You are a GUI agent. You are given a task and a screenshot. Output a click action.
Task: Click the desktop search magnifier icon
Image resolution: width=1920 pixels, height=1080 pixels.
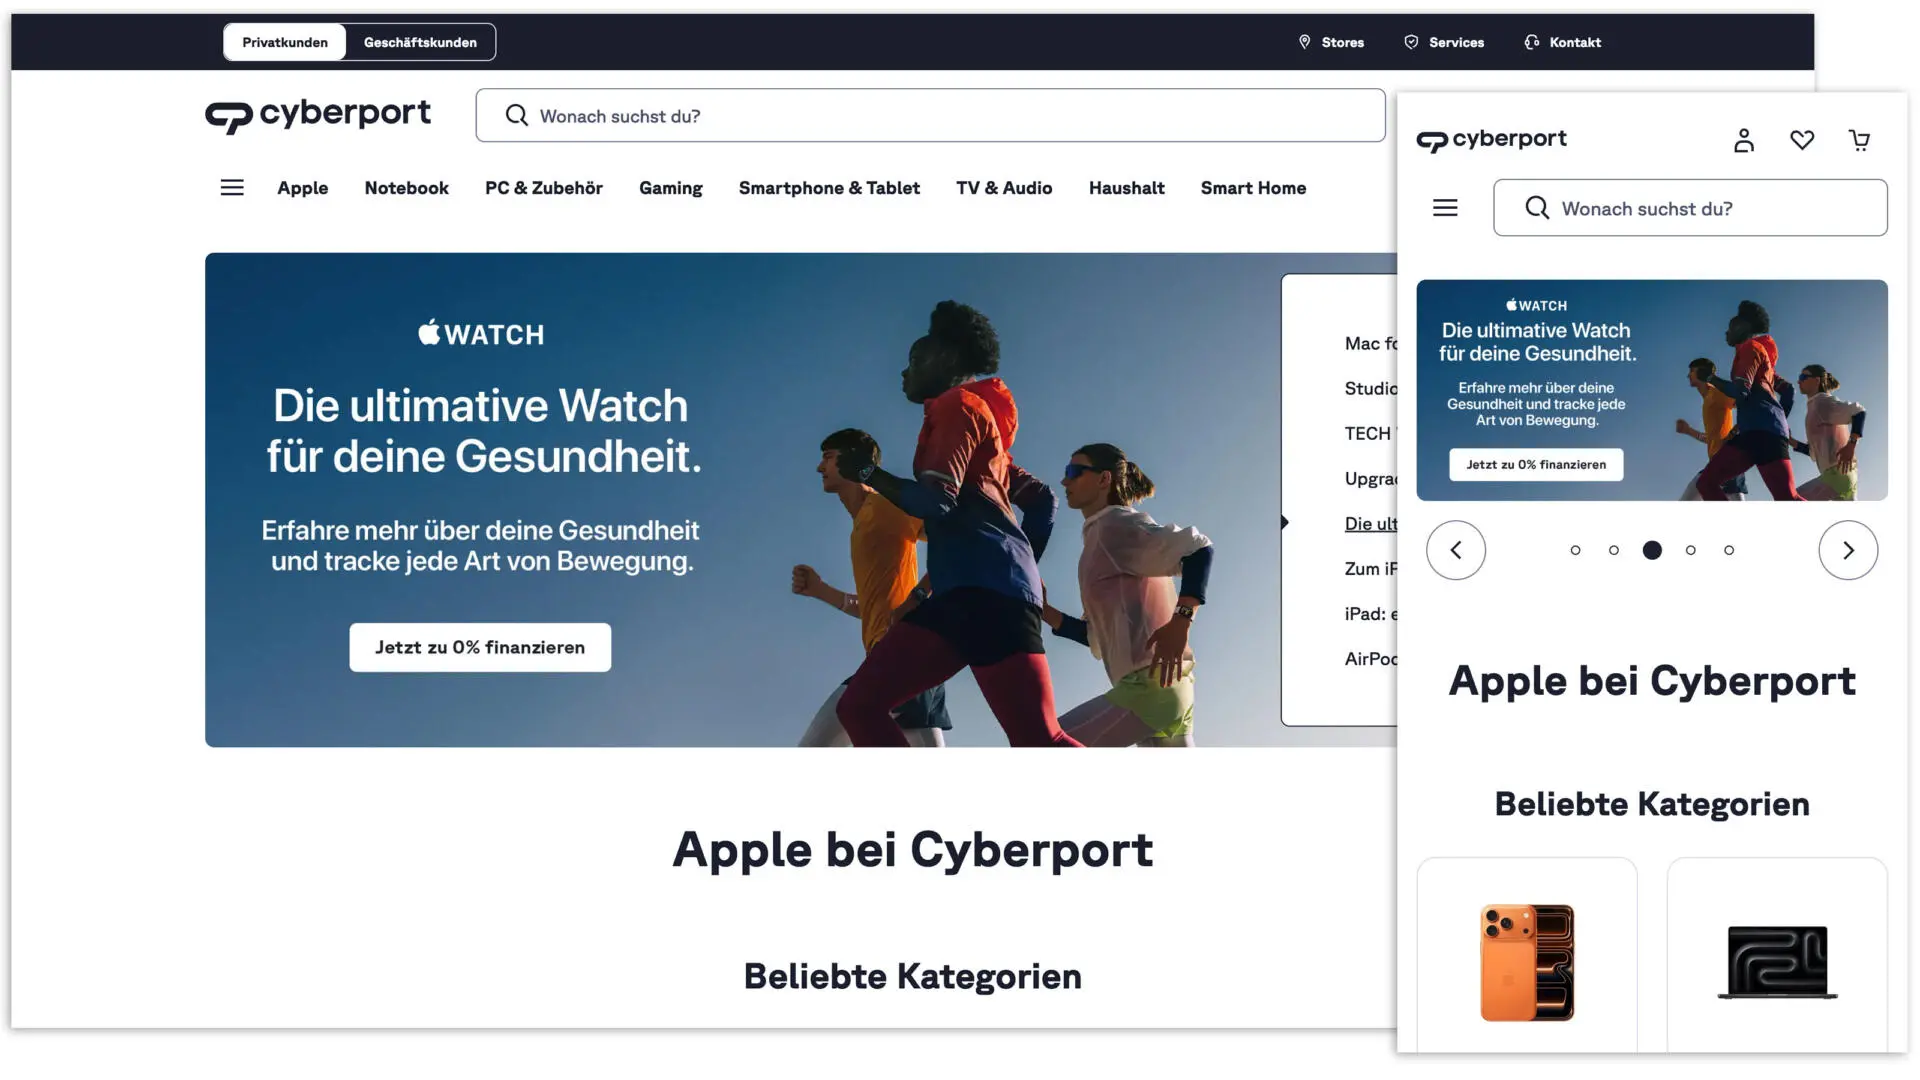point(517,116)
